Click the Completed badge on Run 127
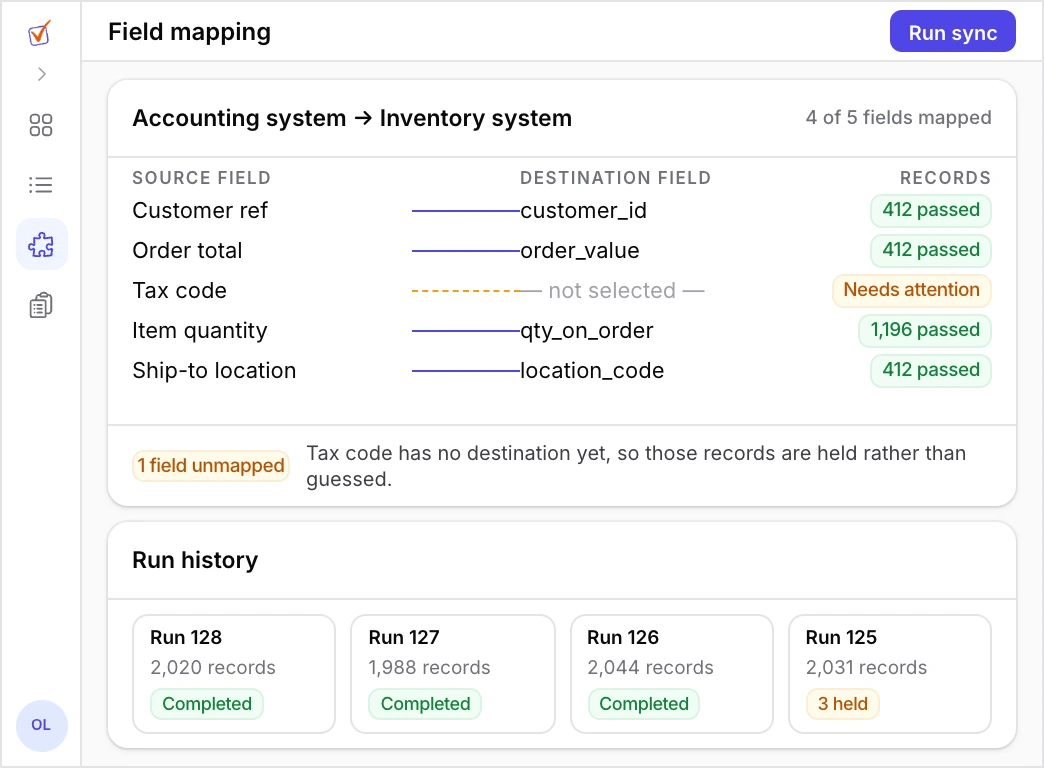Viewport: 1044px width, 768px height. point(425,704)
